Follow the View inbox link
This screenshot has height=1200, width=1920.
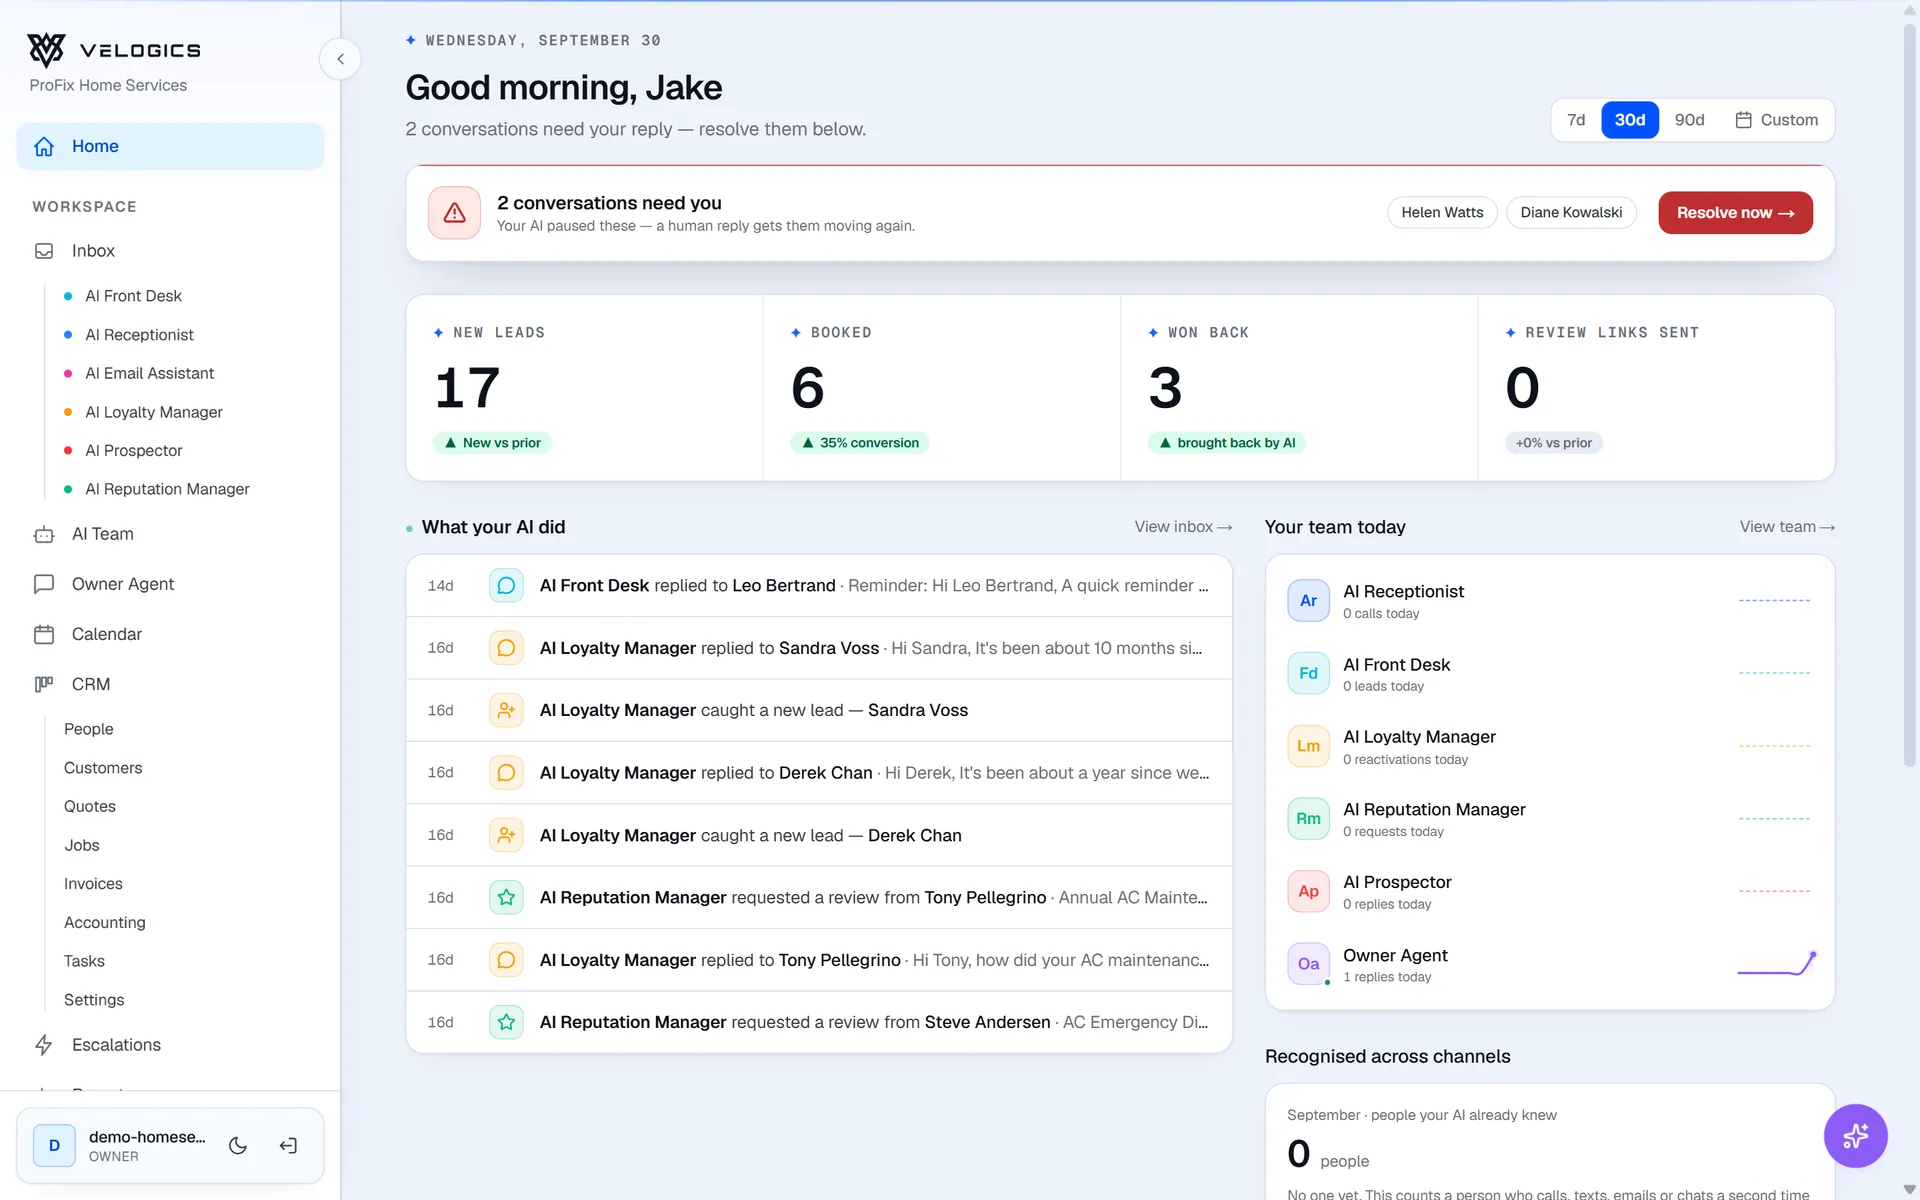[x=1183, y=527]
